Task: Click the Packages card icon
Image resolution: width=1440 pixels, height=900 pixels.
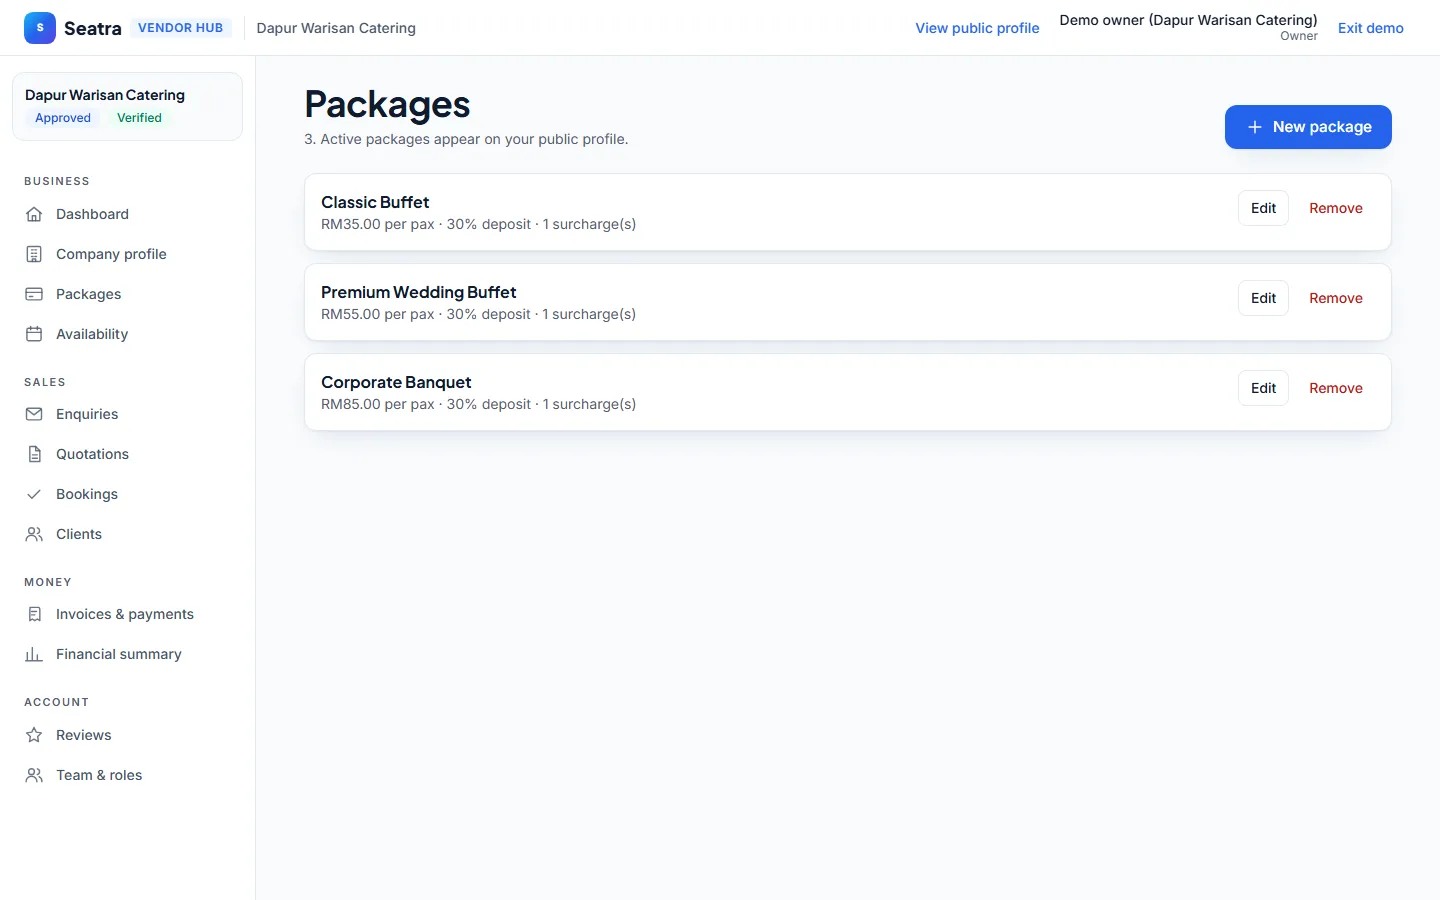Action: point(34,294)
